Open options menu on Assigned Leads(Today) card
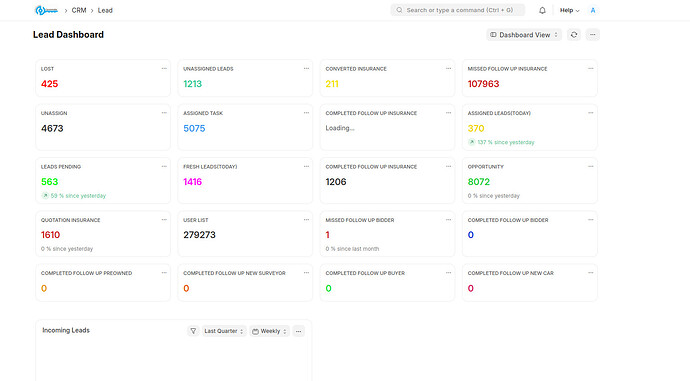This screenshot has height=381, width=690. (x=591, y=113)
